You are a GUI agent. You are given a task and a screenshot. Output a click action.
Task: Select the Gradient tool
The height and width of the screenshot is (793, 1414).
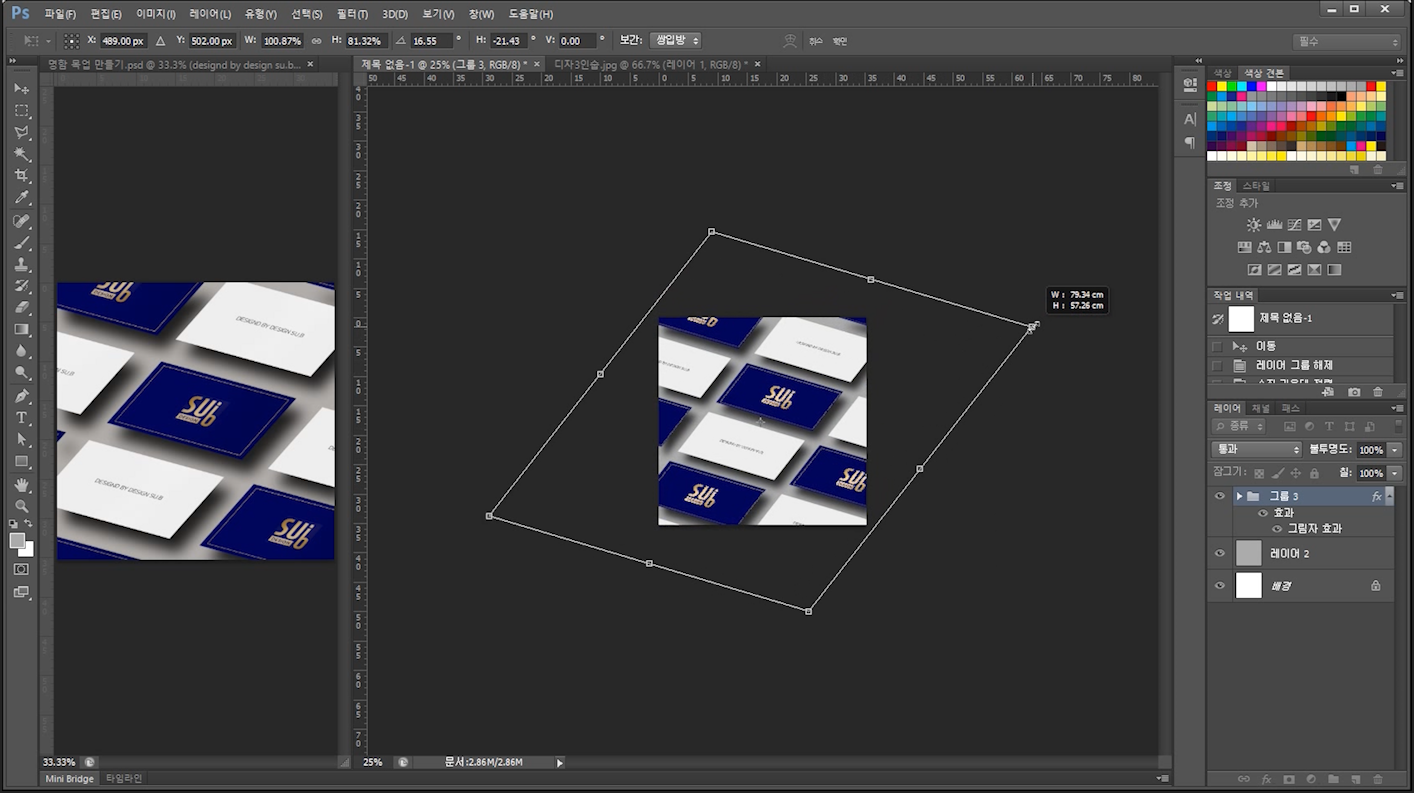pyautogui.click(x=22, y=330)
